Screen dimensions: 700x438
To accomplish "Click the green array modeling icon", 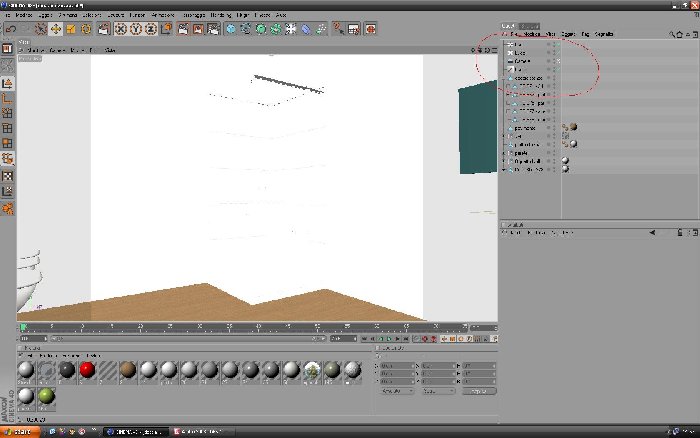I will (276, 29).
